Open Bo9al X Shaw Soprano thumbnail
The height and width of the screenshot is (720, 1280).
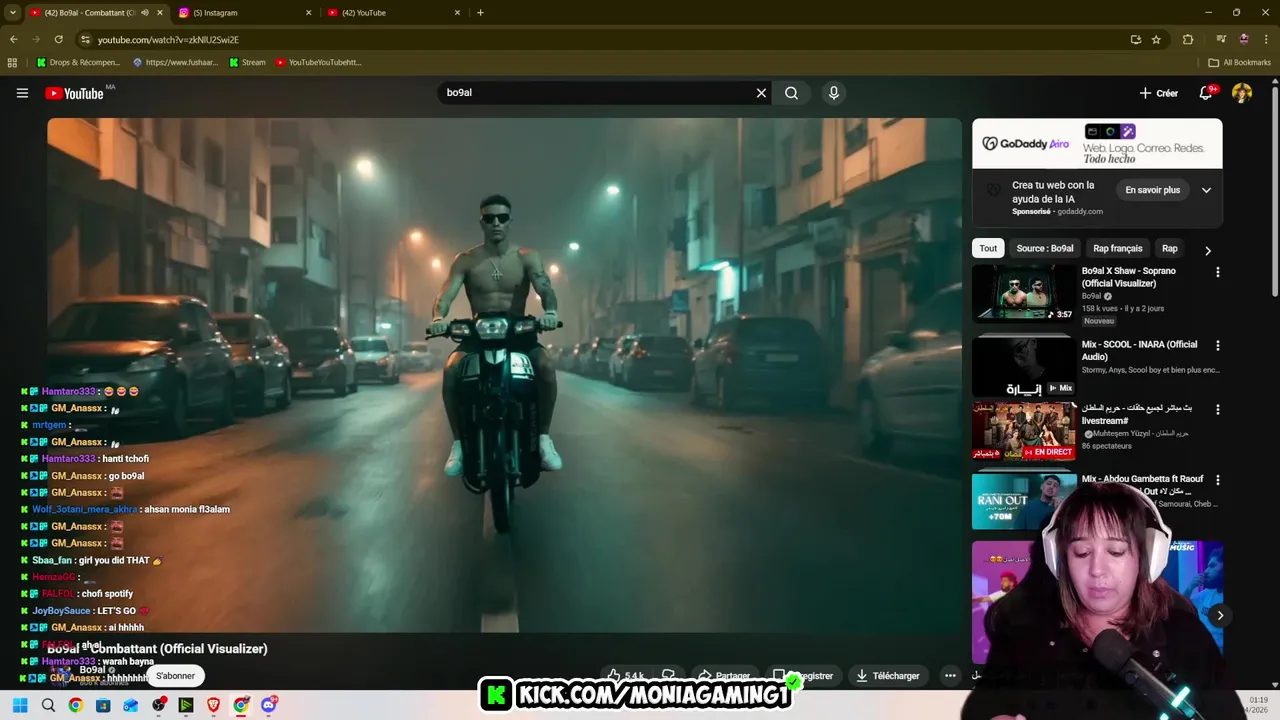click(1024, 293)
